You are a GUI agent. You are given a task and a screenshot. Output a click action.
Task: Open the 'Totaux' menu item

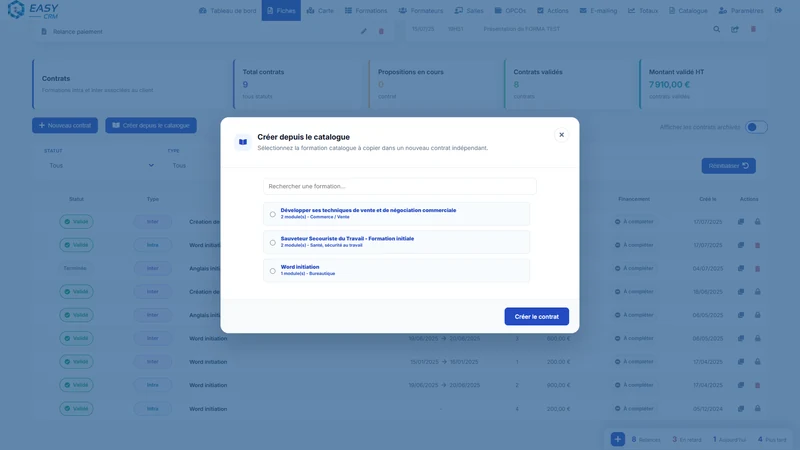[x=643, y=10]
